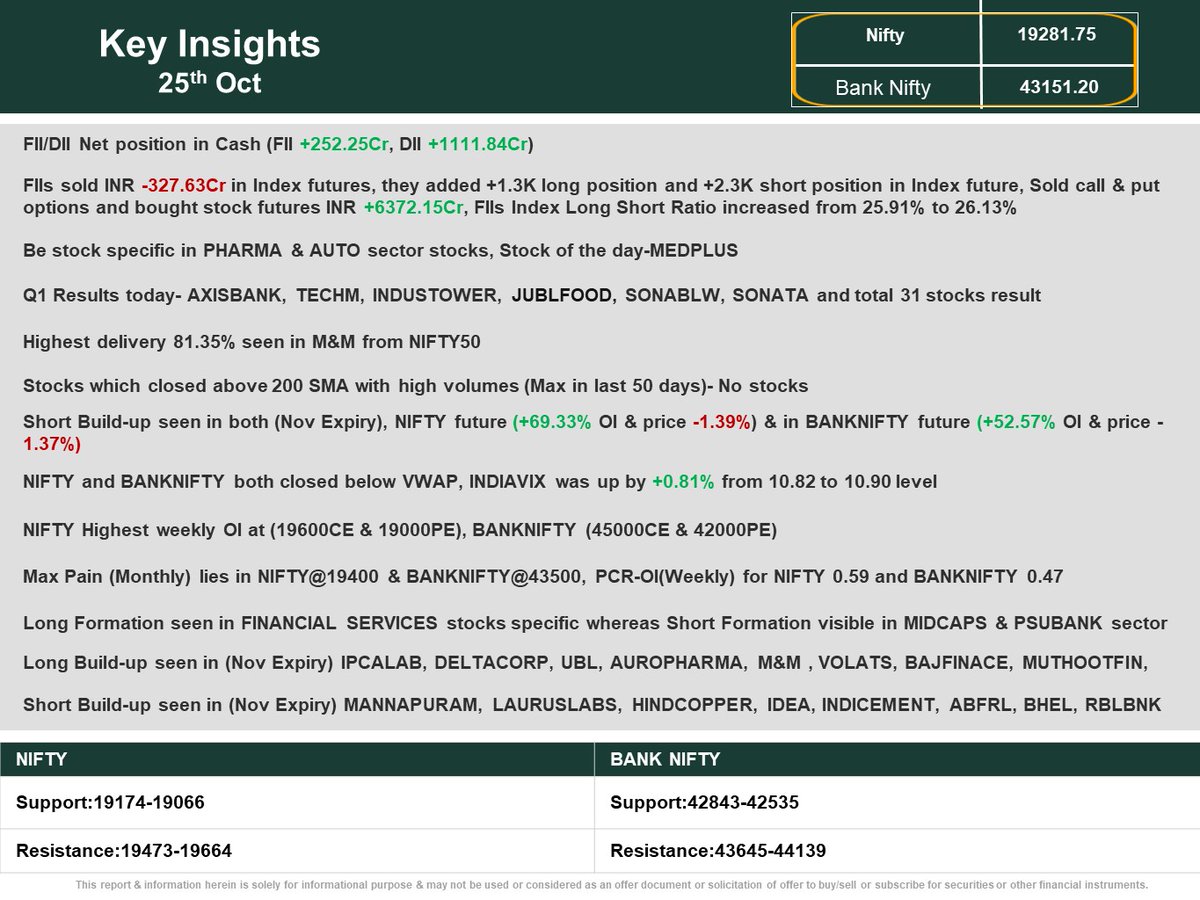This screenshot has height=900, width=1200.
Task: Click the 'Resistance:43645-44139' cell
Action: (897, 851)
